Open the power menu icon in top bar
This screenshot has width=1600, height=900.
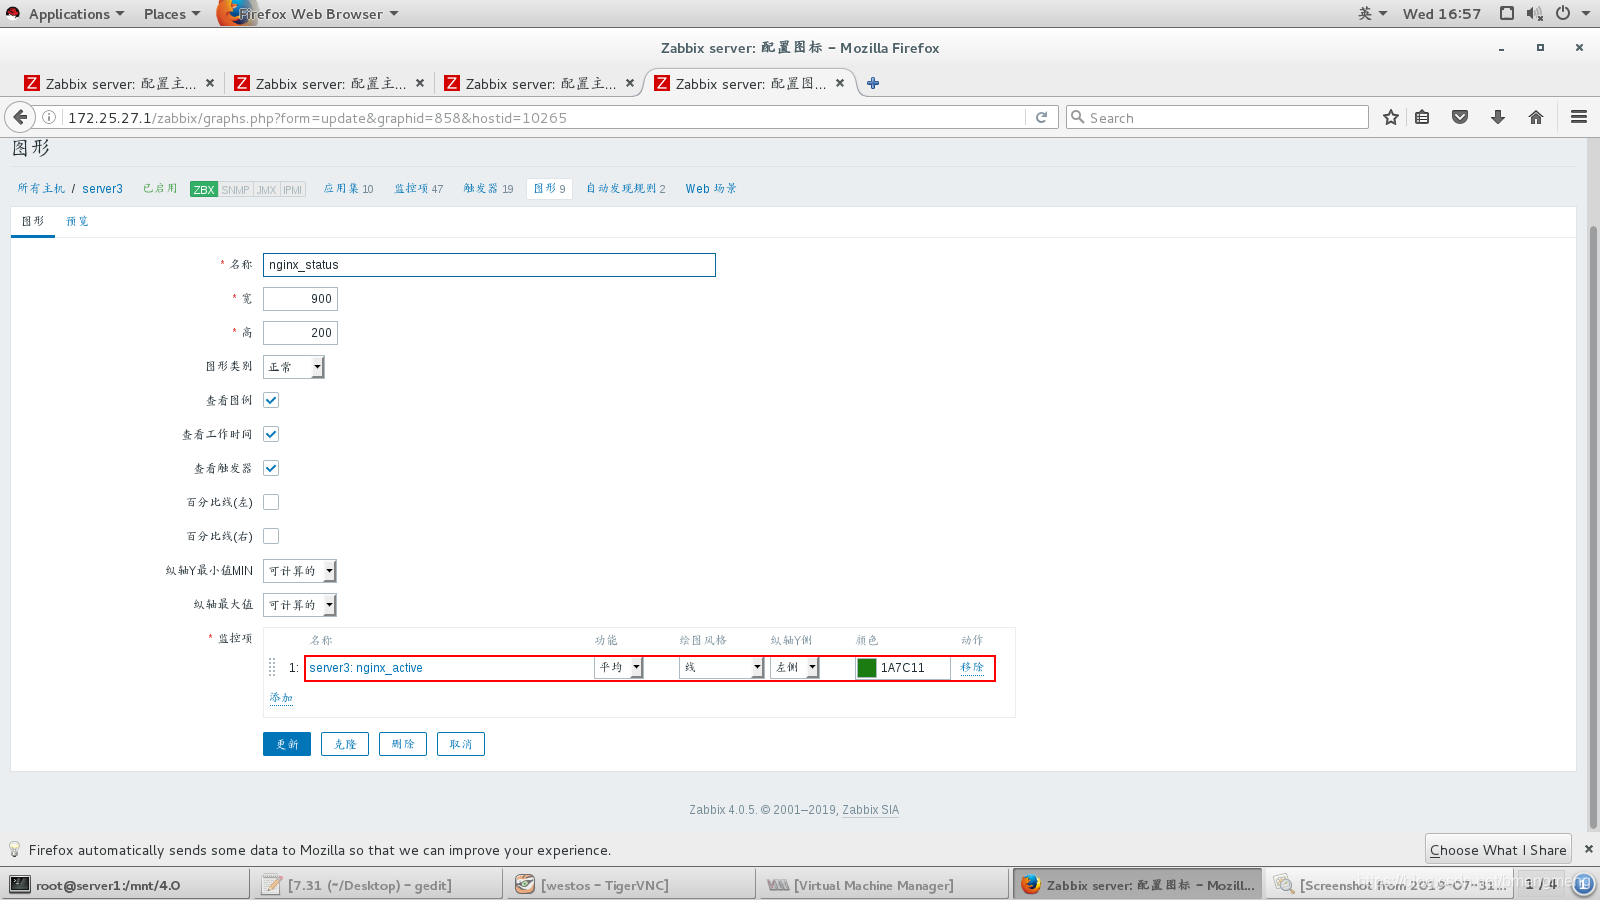coord(1562,13)
